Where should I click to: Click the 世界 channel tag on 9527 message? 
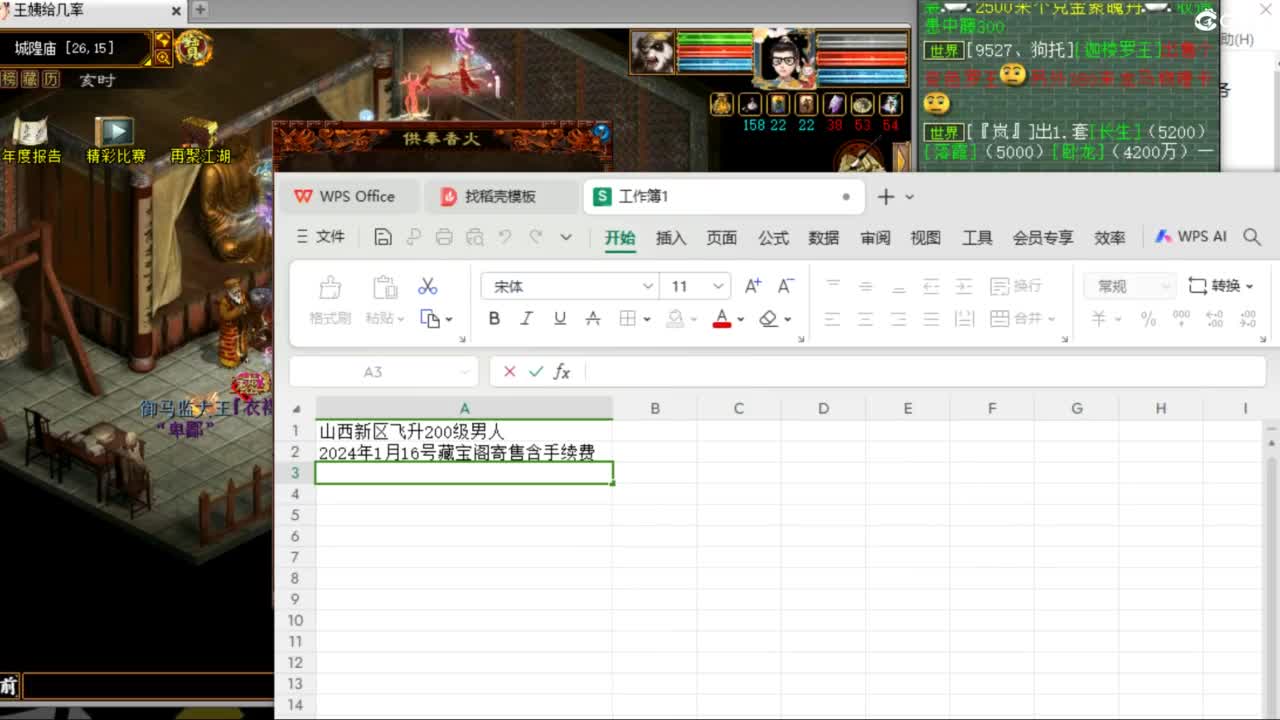click(x=943, y=49)
